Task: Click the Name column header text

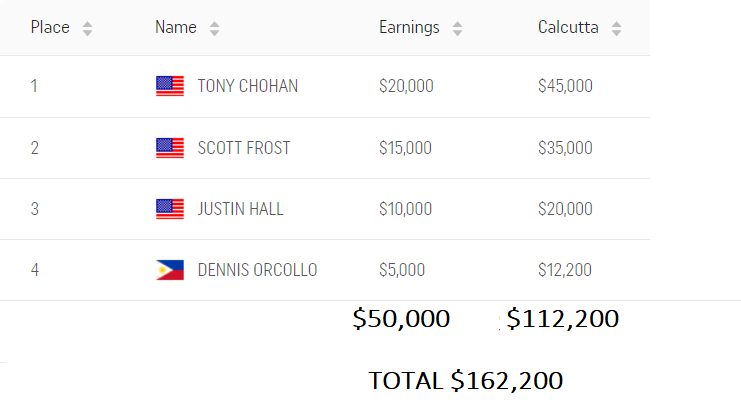Action: (x=175, y=28)
